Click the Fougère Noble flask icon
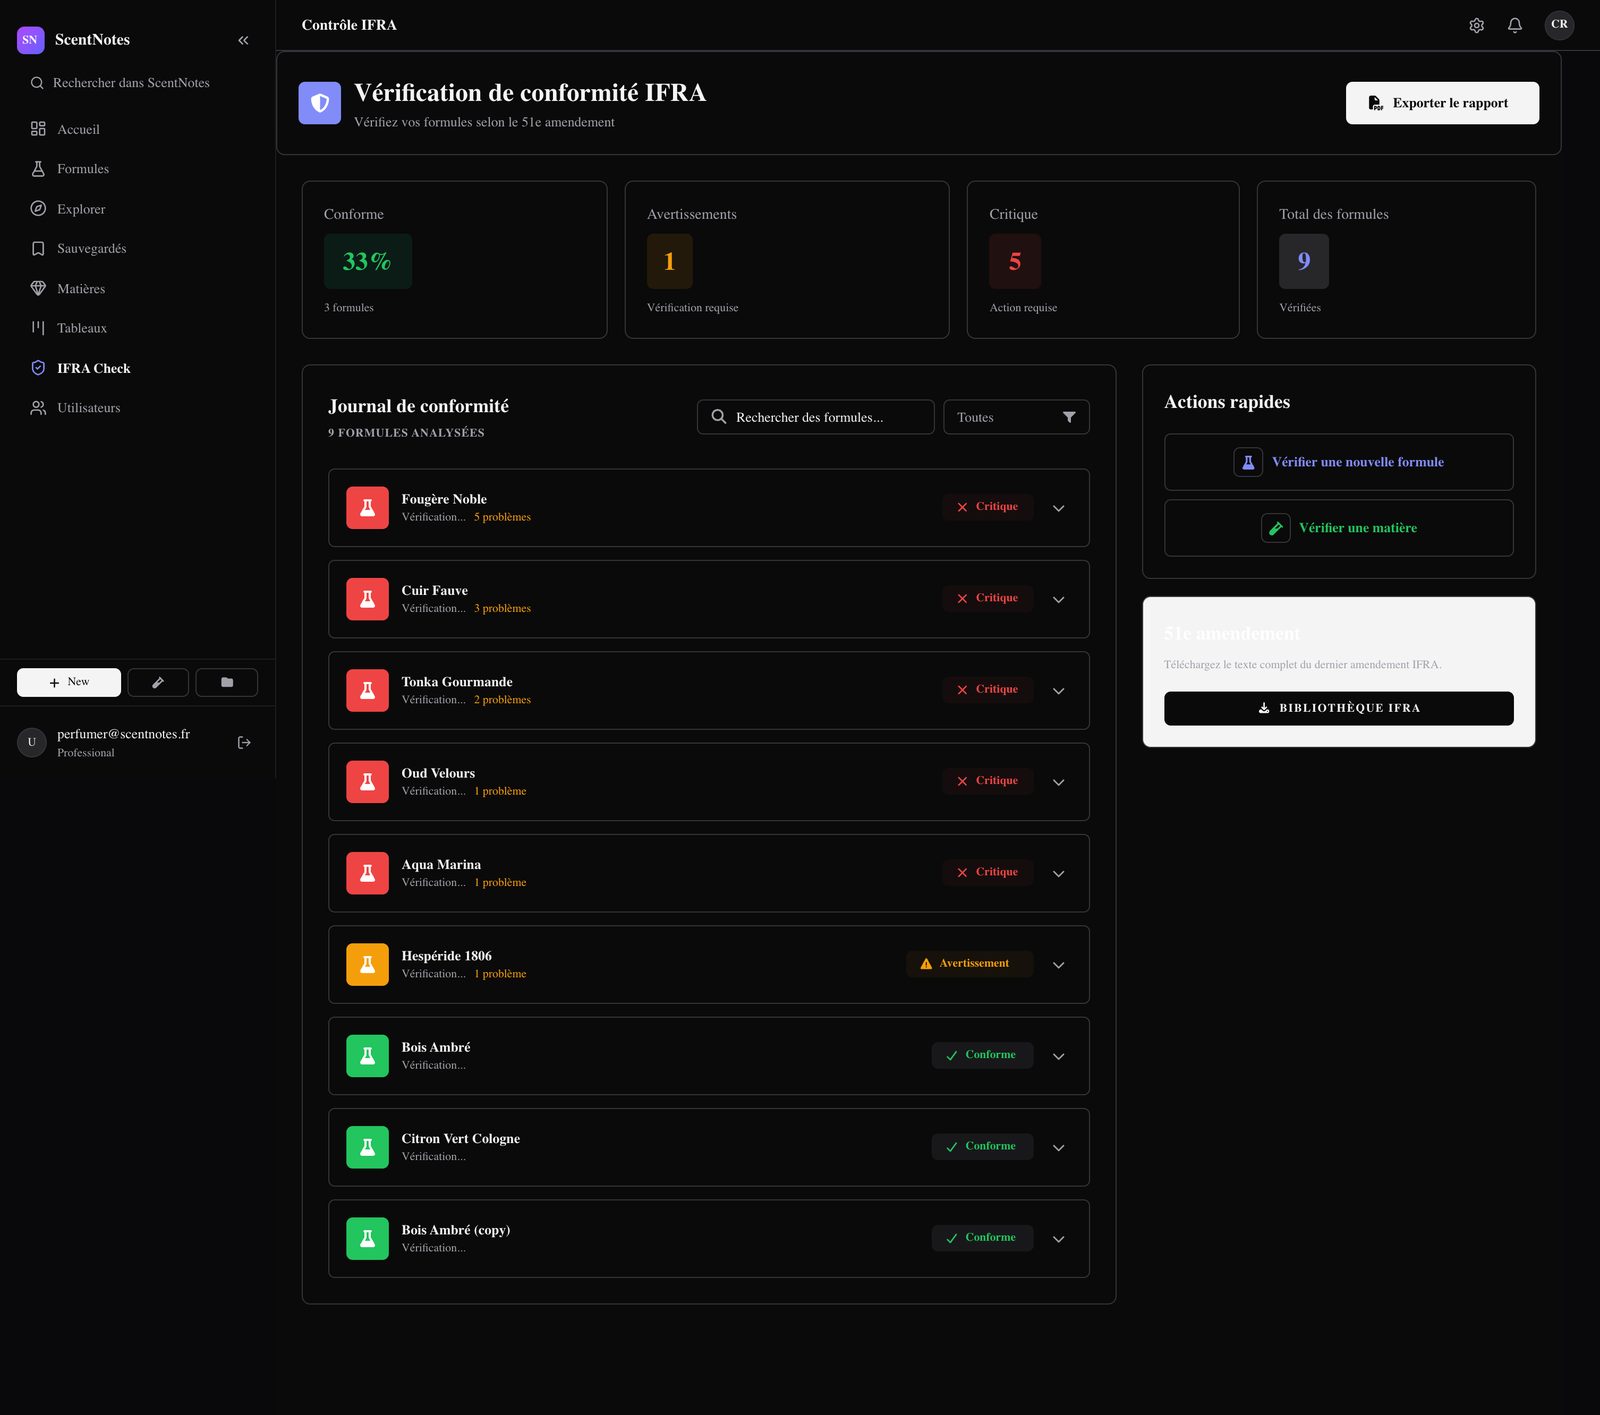Viewport: 1600px width, 1415px height. coord(368,508)
